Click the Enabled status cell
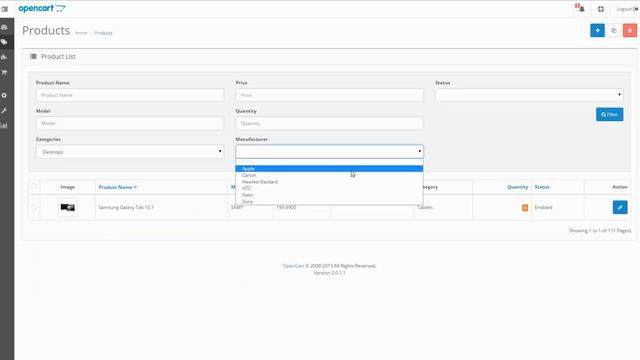This screenshot has height=360, width=640. tap(543, 207)
